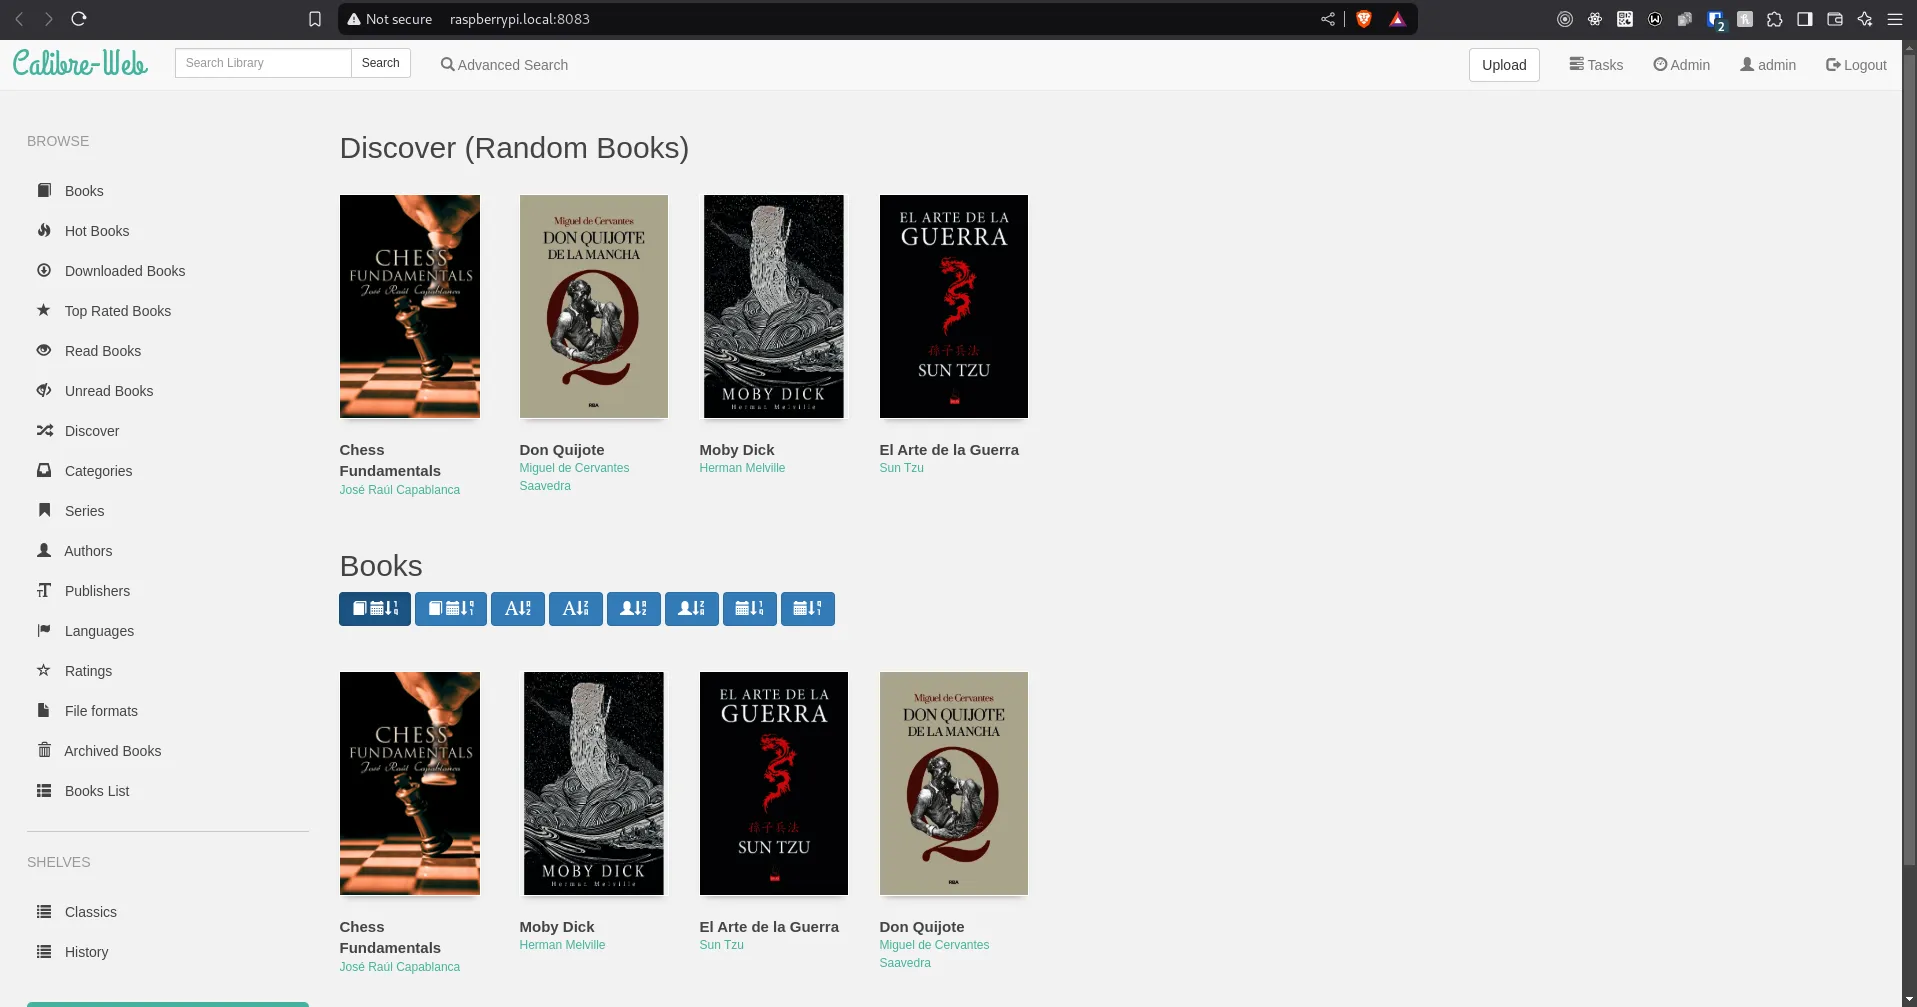
Task: Open Chess Fundamentals cover in Discover section
Action: [x=410, y=306]
